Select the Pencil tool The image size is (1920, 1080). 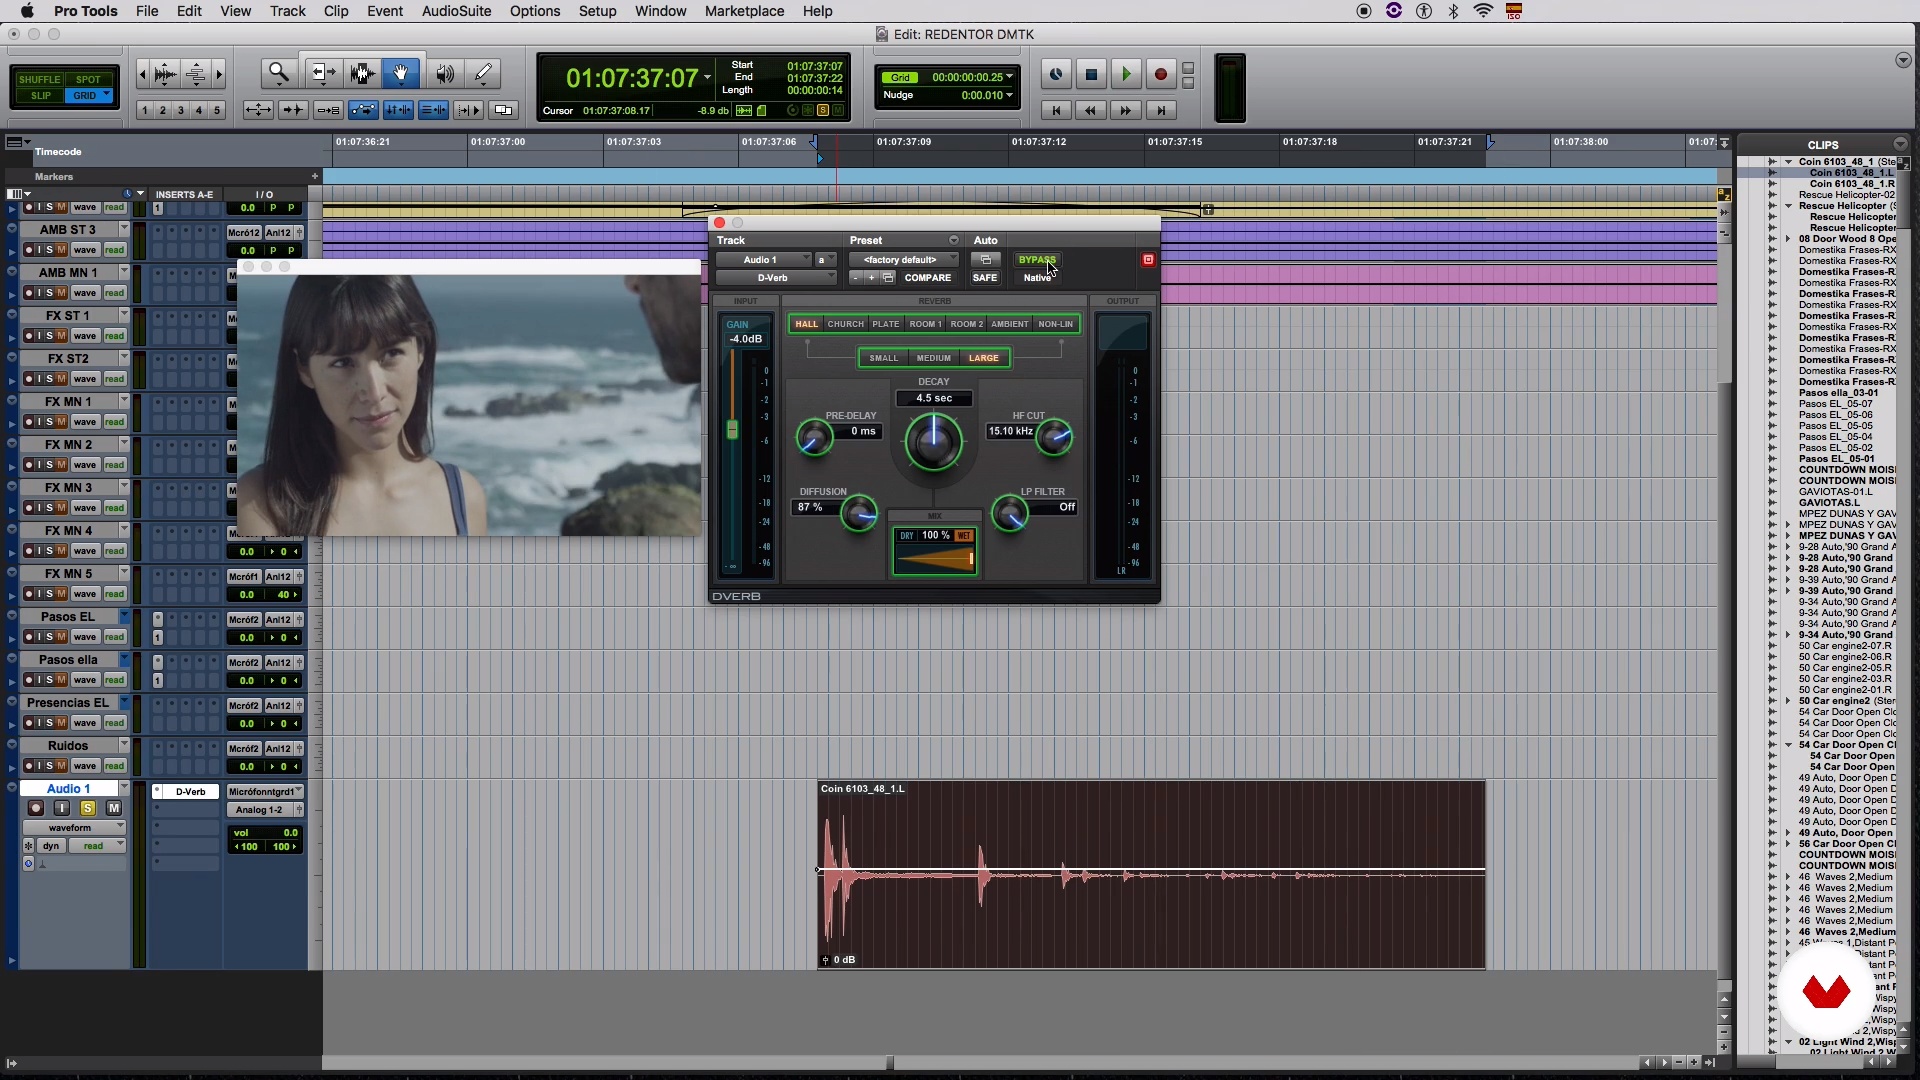coord(483,73)
